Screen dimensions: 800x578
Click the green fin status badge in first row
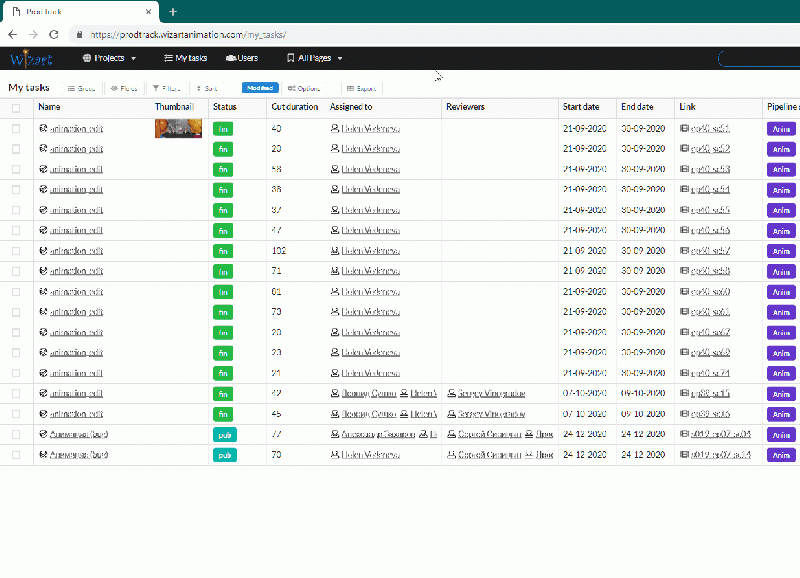click(x=224, y=129)
